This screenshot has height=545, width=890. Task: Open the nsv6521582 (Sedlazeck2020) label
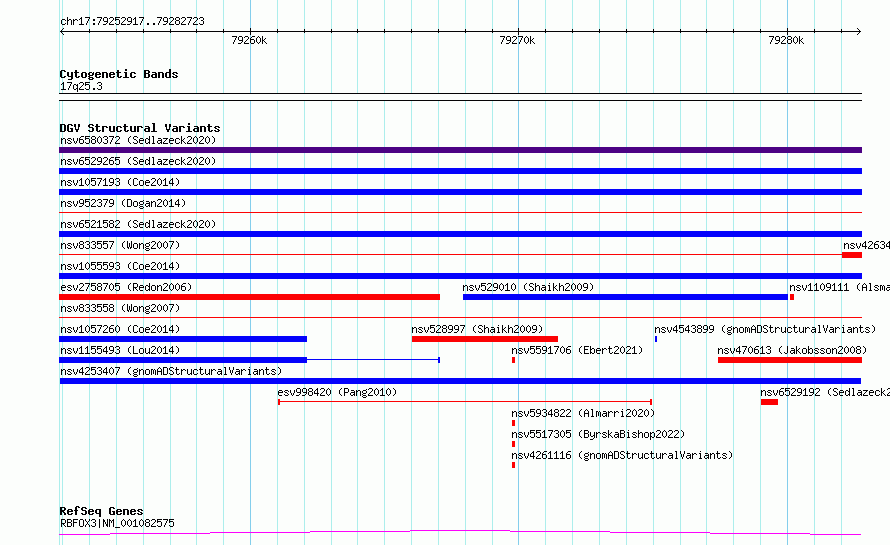point(138,224)
